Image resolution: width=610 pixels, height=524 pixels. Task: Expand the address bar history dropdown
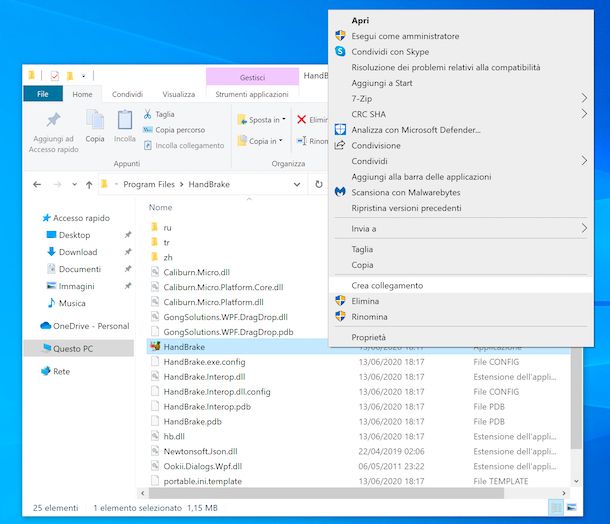pos(297,184)
